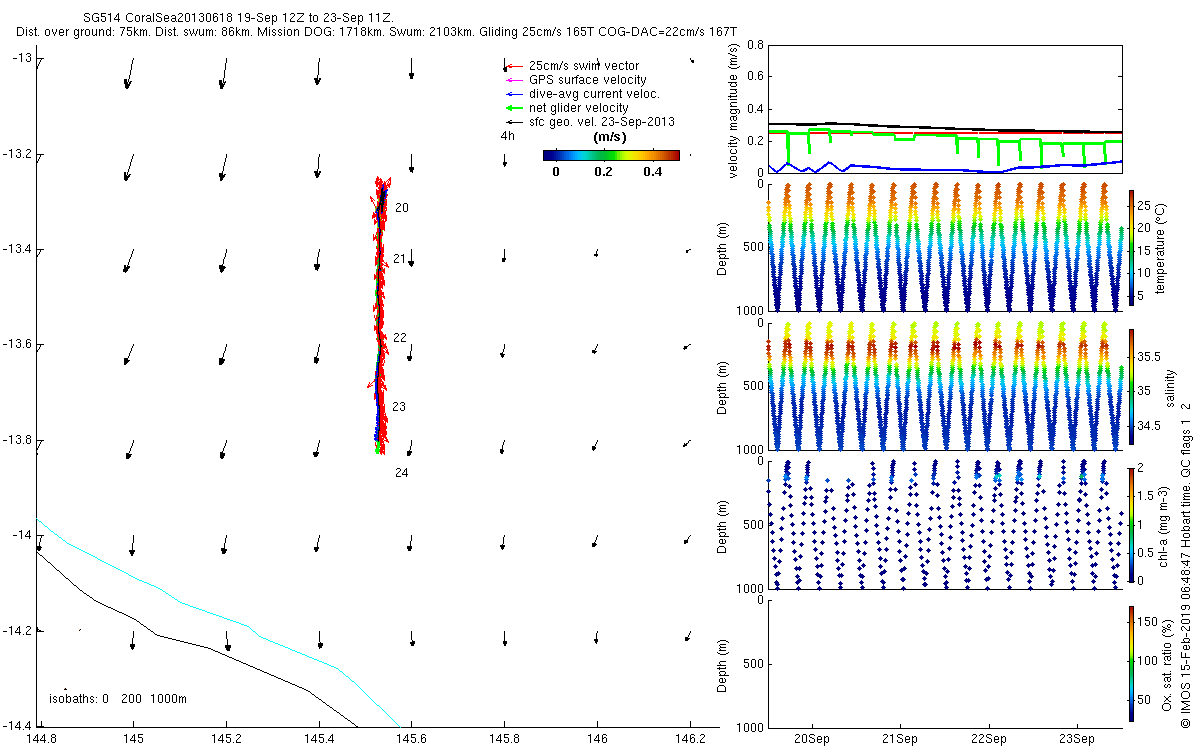
Task: Click 'velocity magnitude (m/s)' axis label
Action: click(733, 110)
